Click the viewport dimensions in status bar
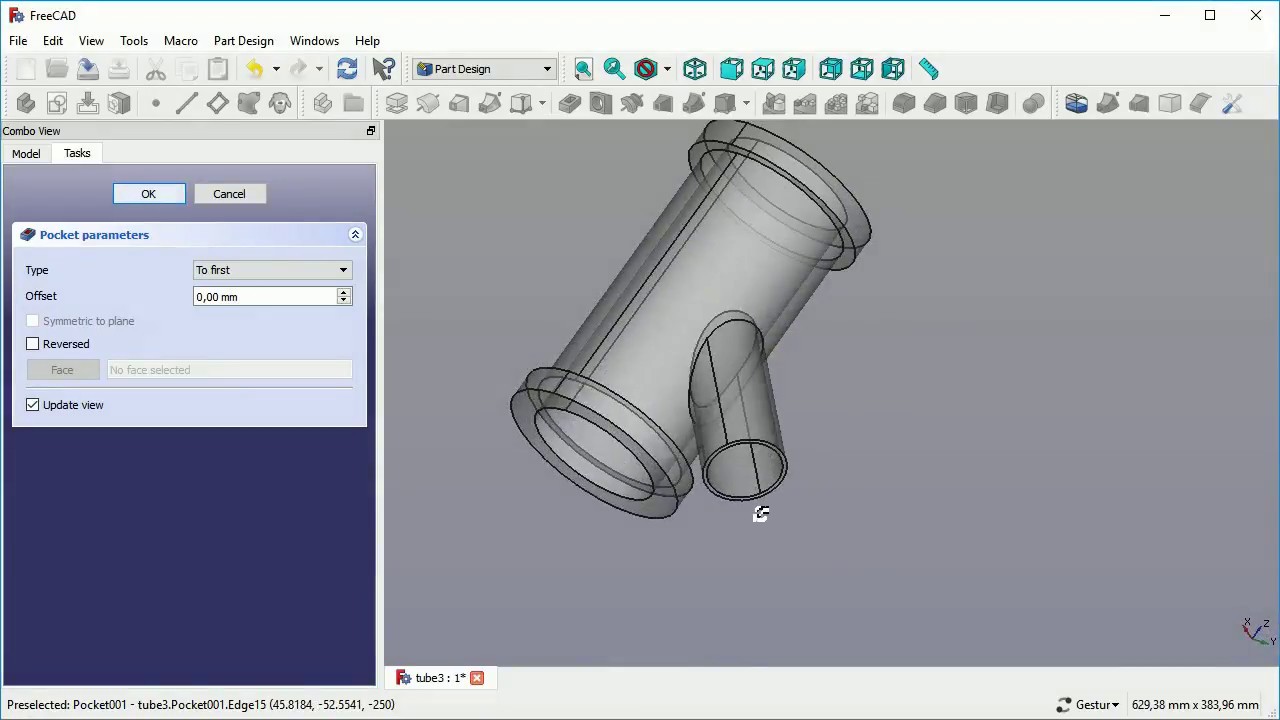The image size is (1280, 720). (1195, 705)
